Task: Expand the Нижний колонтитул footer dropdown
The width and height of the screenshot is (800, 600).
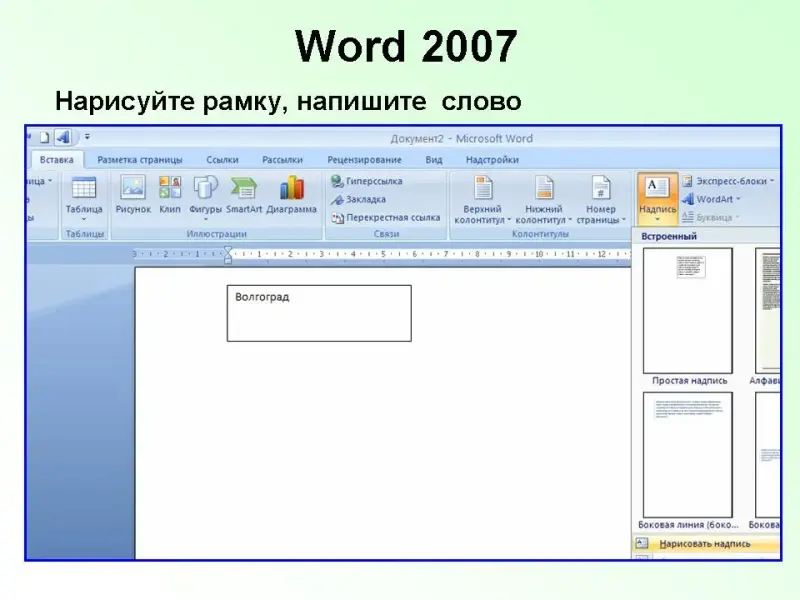Action: click(x=543, y=200)
